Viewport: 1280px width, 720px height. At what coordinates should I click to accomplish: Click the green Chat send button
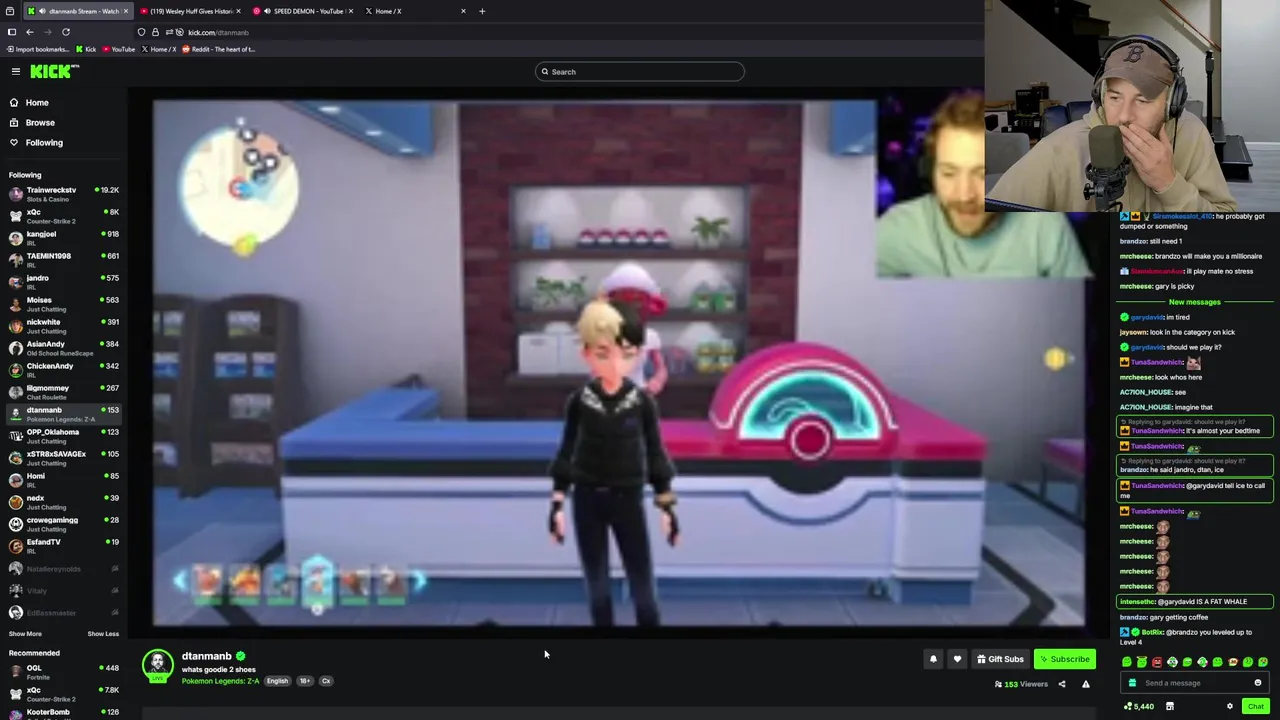(1255, 706)
